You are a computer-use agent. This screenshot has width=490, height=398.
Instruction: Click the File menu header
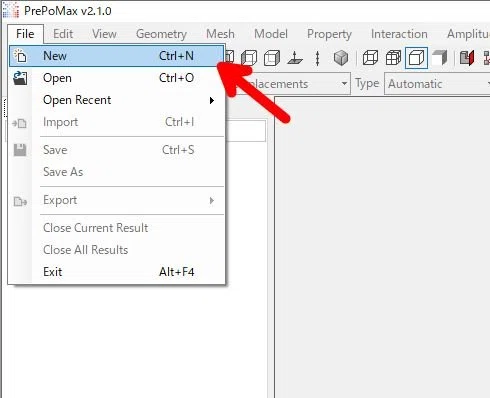click(25, 34)
